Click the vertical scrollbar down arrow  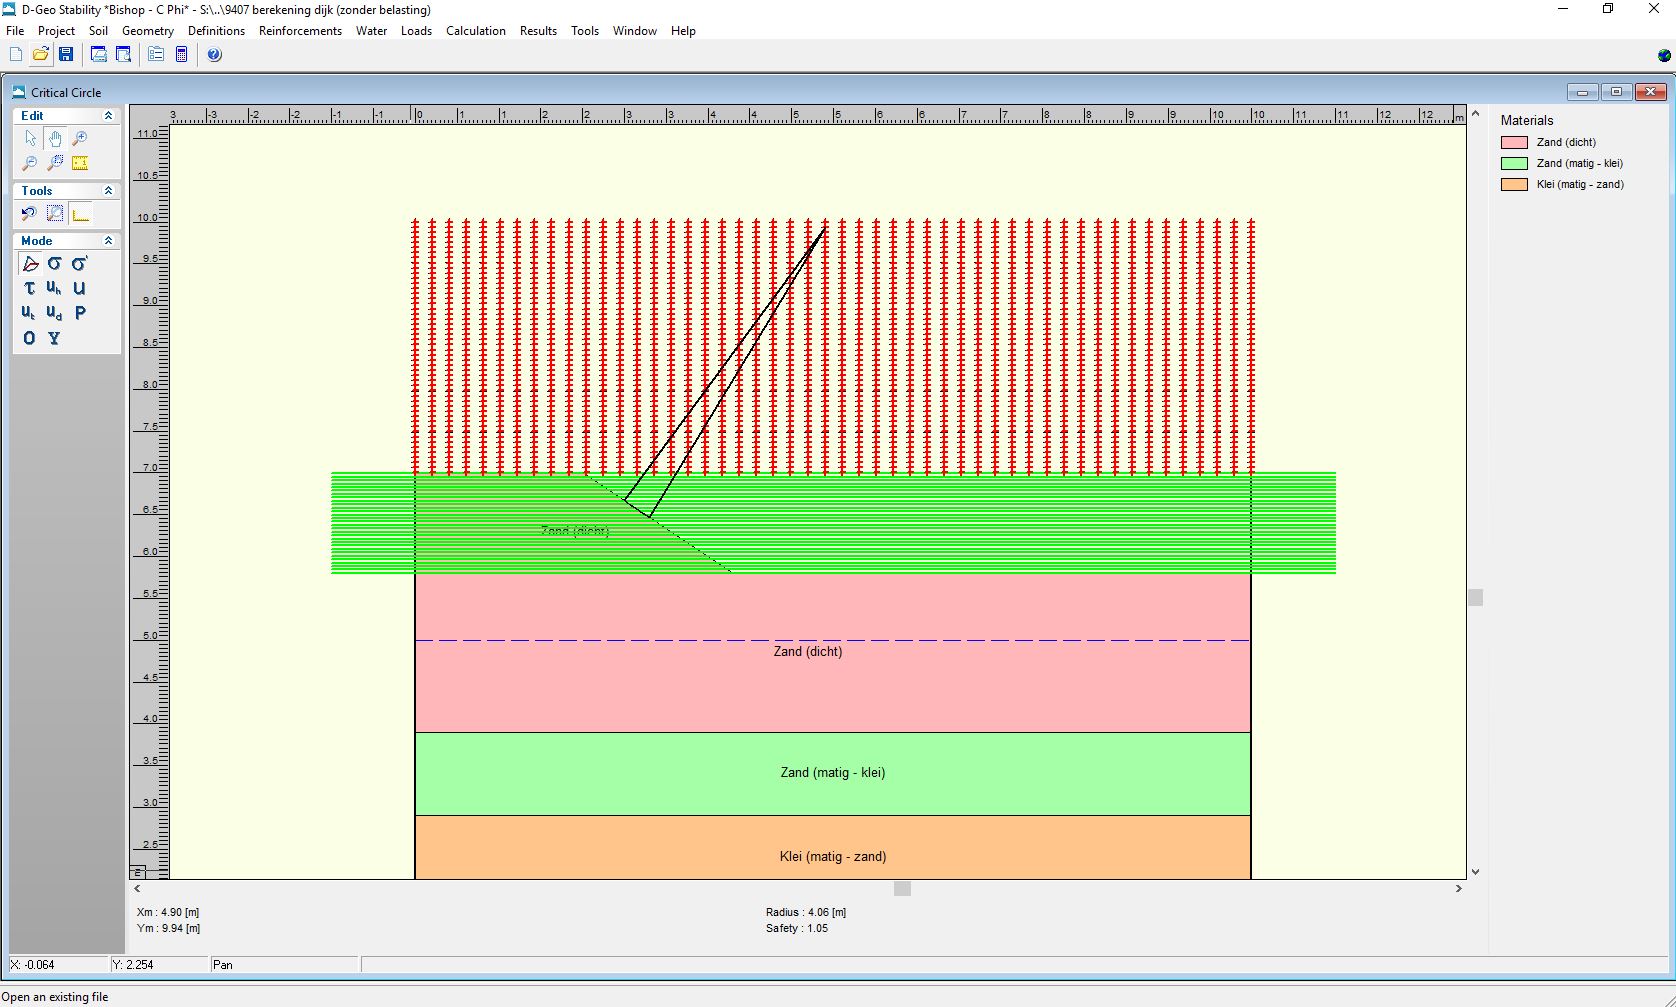coord(1475,872)
